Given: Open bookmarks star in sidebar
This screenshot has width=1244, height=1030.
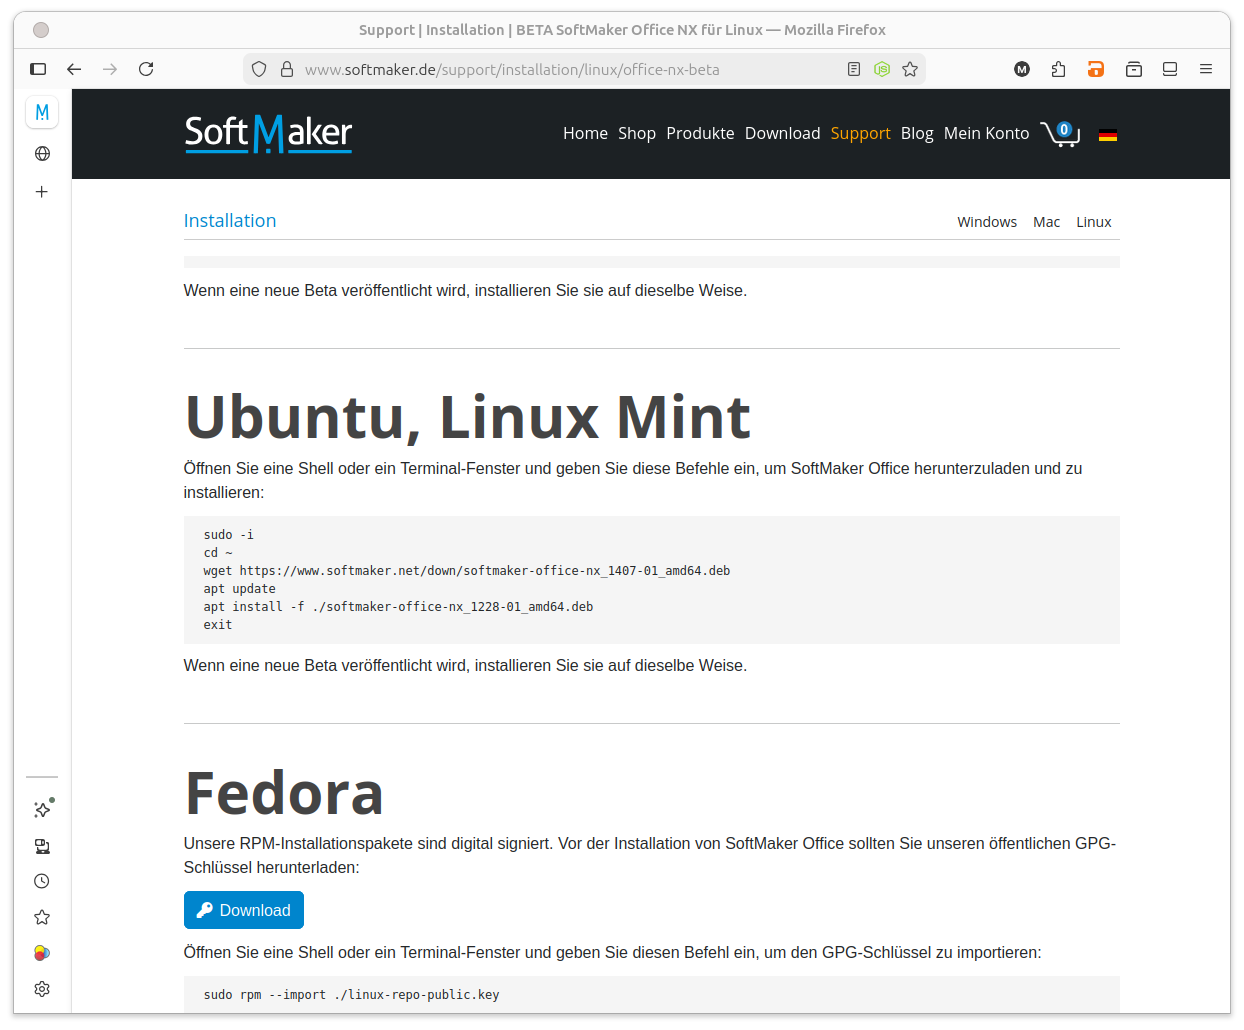Looking at the screenshot, I should click(x=42, y=917).
